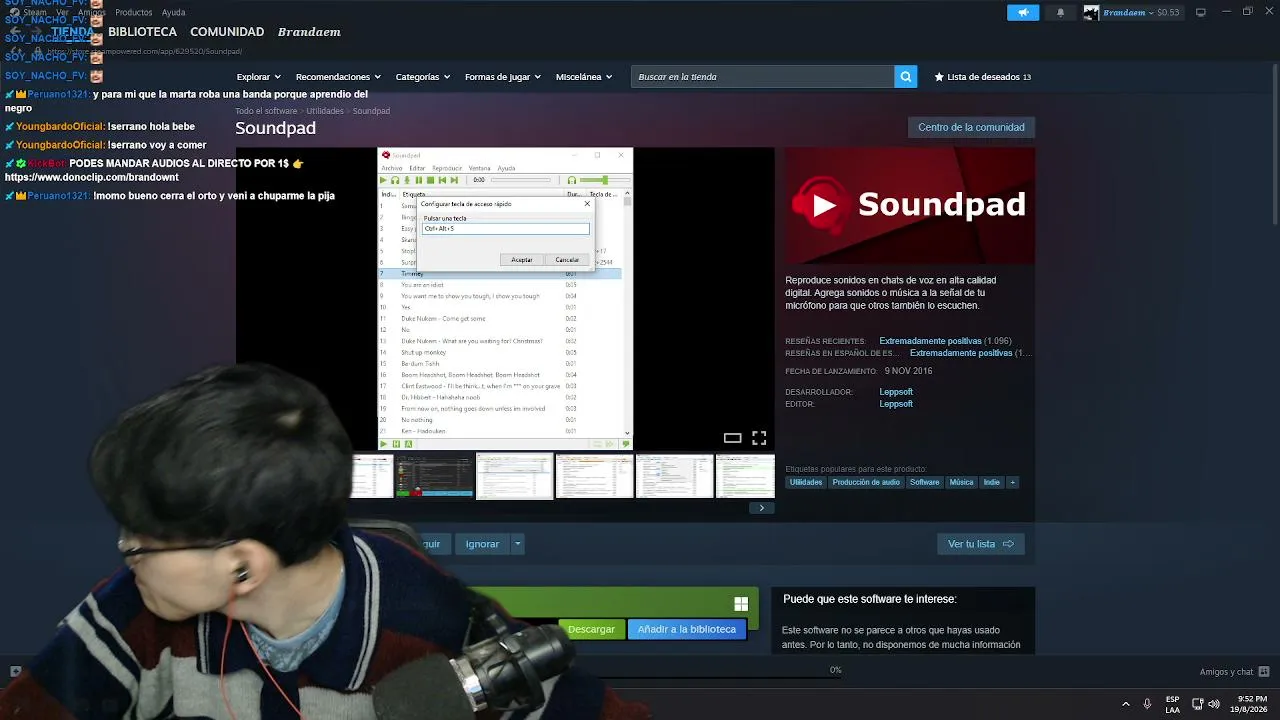The image size is (1280, 720).
Task: Click the Windows platform icon
Action: coord(741,604)
